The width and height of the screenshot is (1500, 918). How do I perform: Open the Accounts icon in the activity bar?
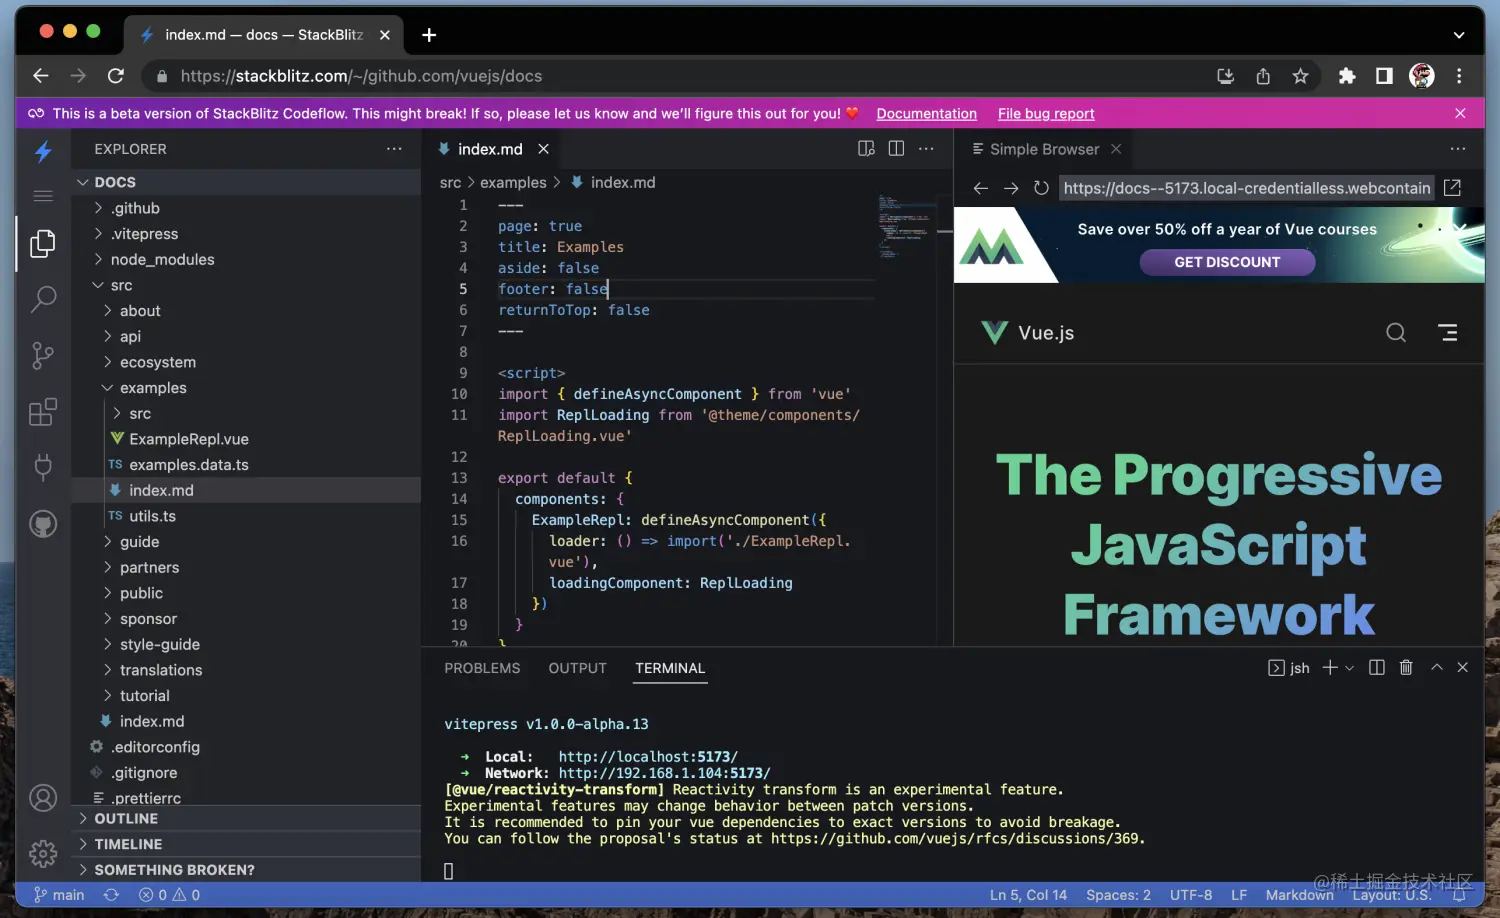(43, 798)
